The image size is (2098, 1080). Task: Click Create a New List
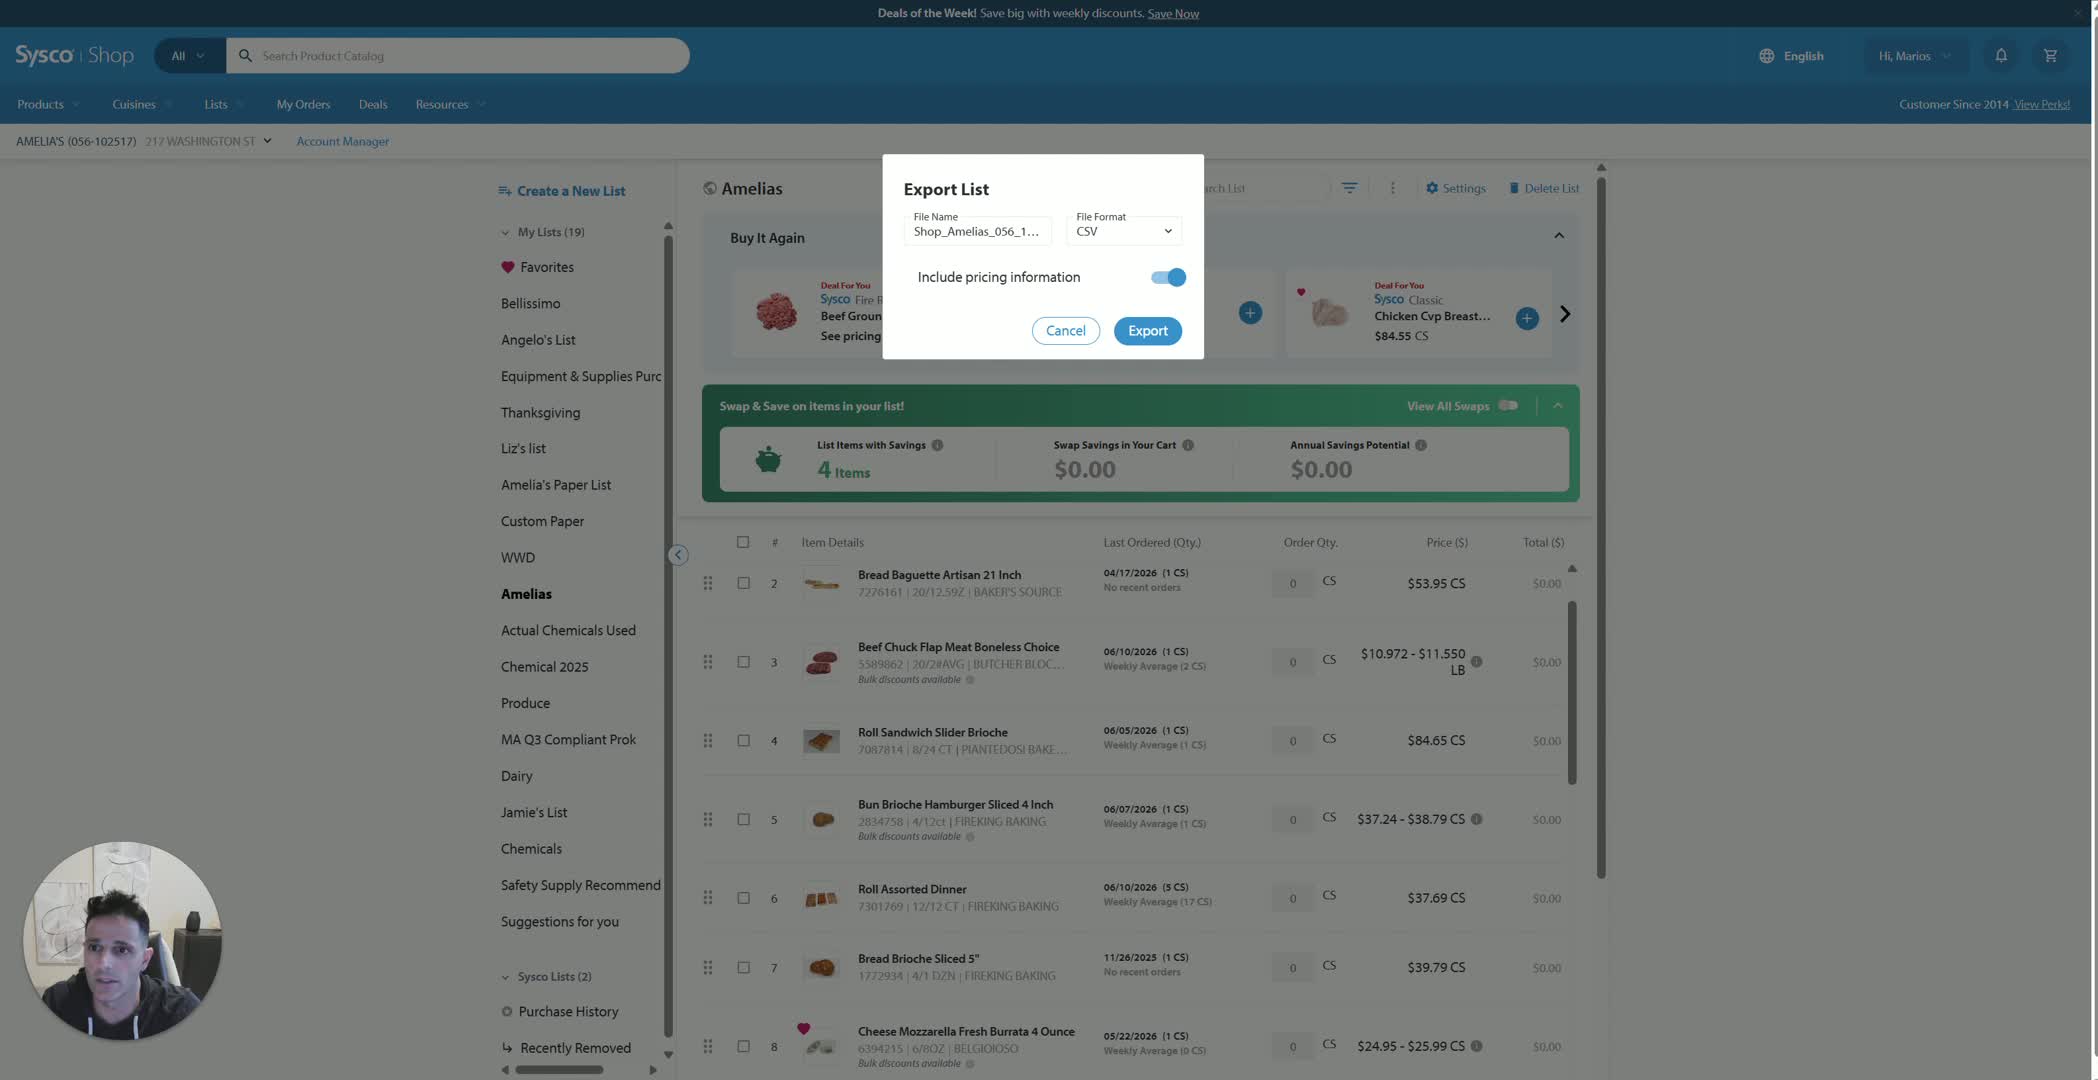(x=561, y=191)
